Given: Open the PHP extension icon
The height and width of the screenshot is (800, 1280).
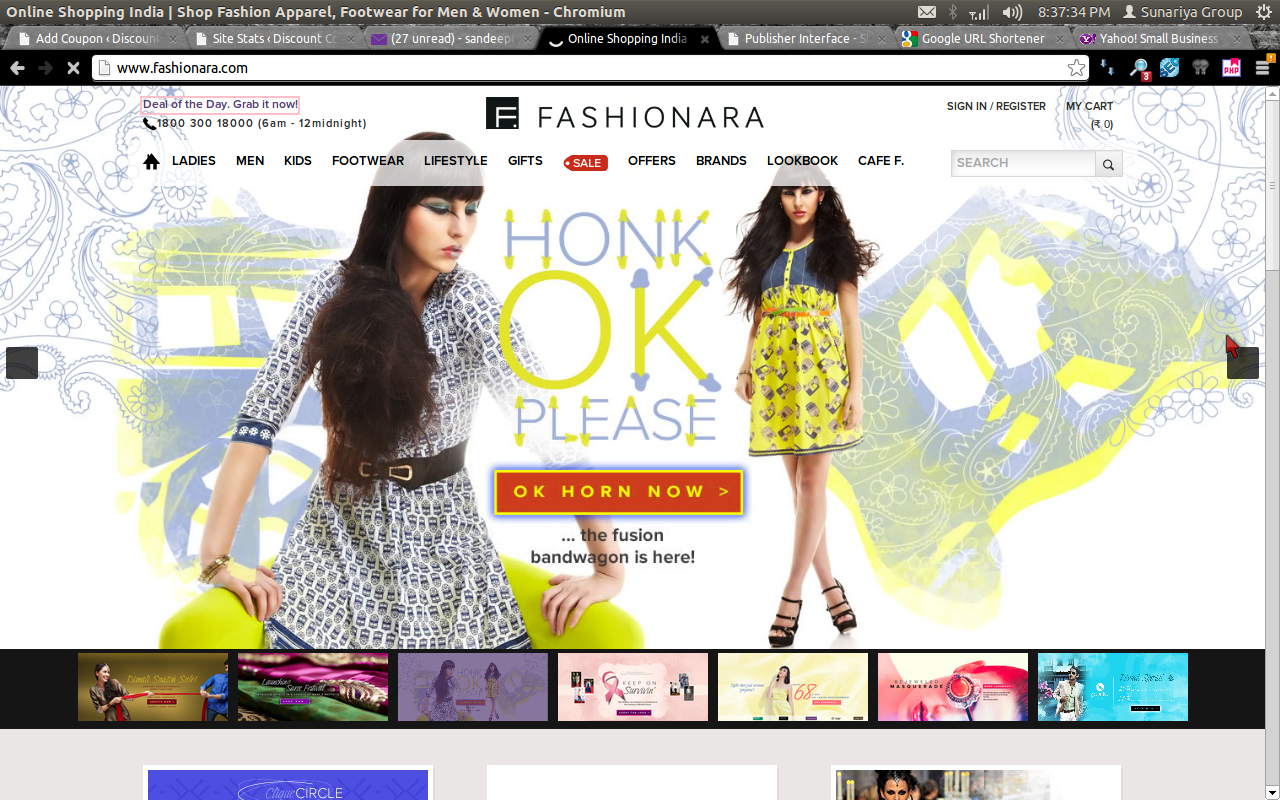Looking at the screenshot, I should 1231,68.
